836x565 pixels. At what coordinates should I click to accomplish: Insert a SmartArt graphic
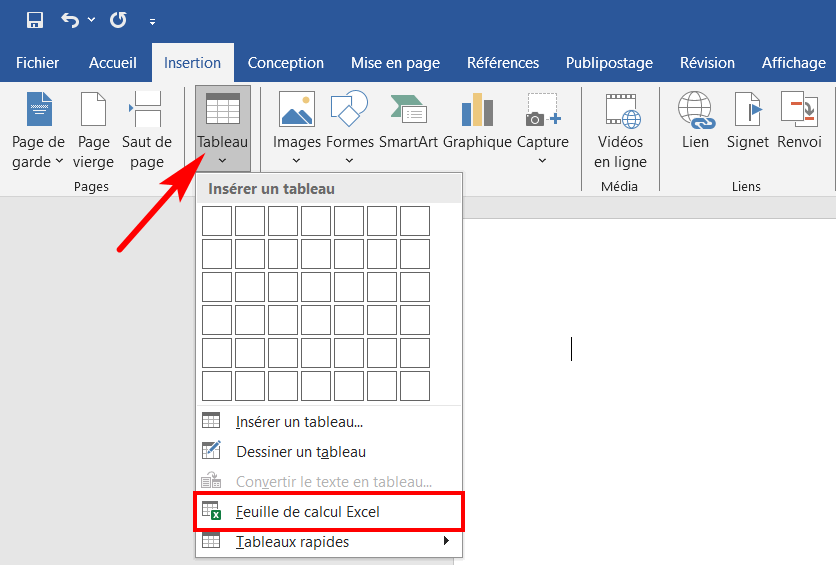pyautogui.click(x=408, y=122)
